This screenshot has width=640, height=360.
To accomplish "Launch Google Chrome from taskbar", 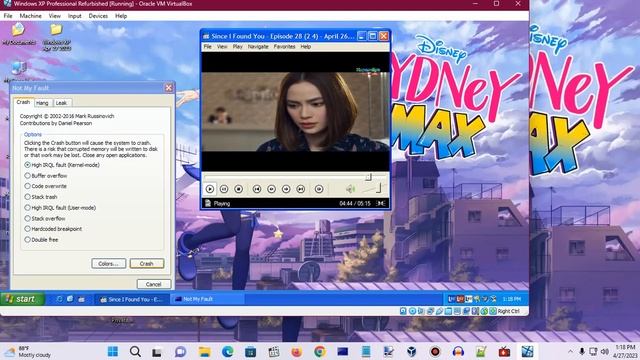I will tap(320, 351).
